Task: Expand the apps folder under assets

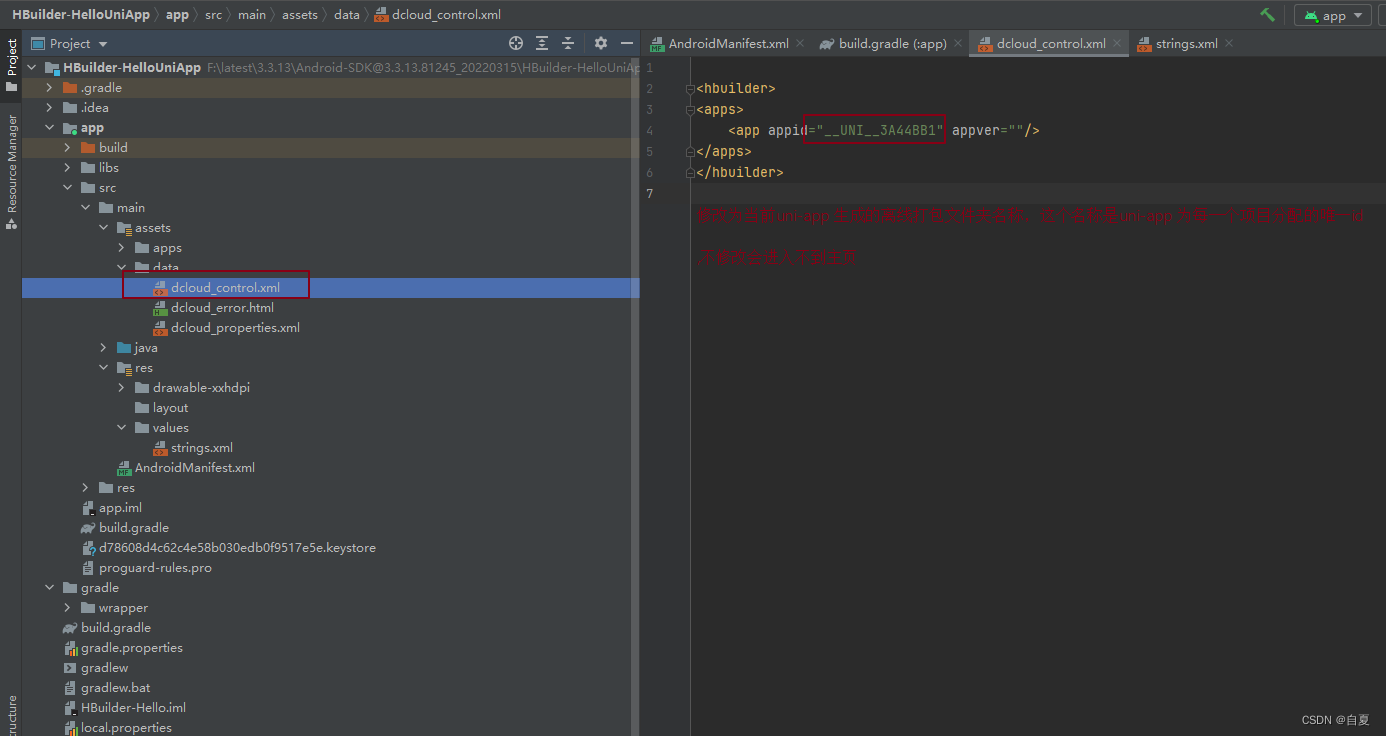Action: coord(122,248)
